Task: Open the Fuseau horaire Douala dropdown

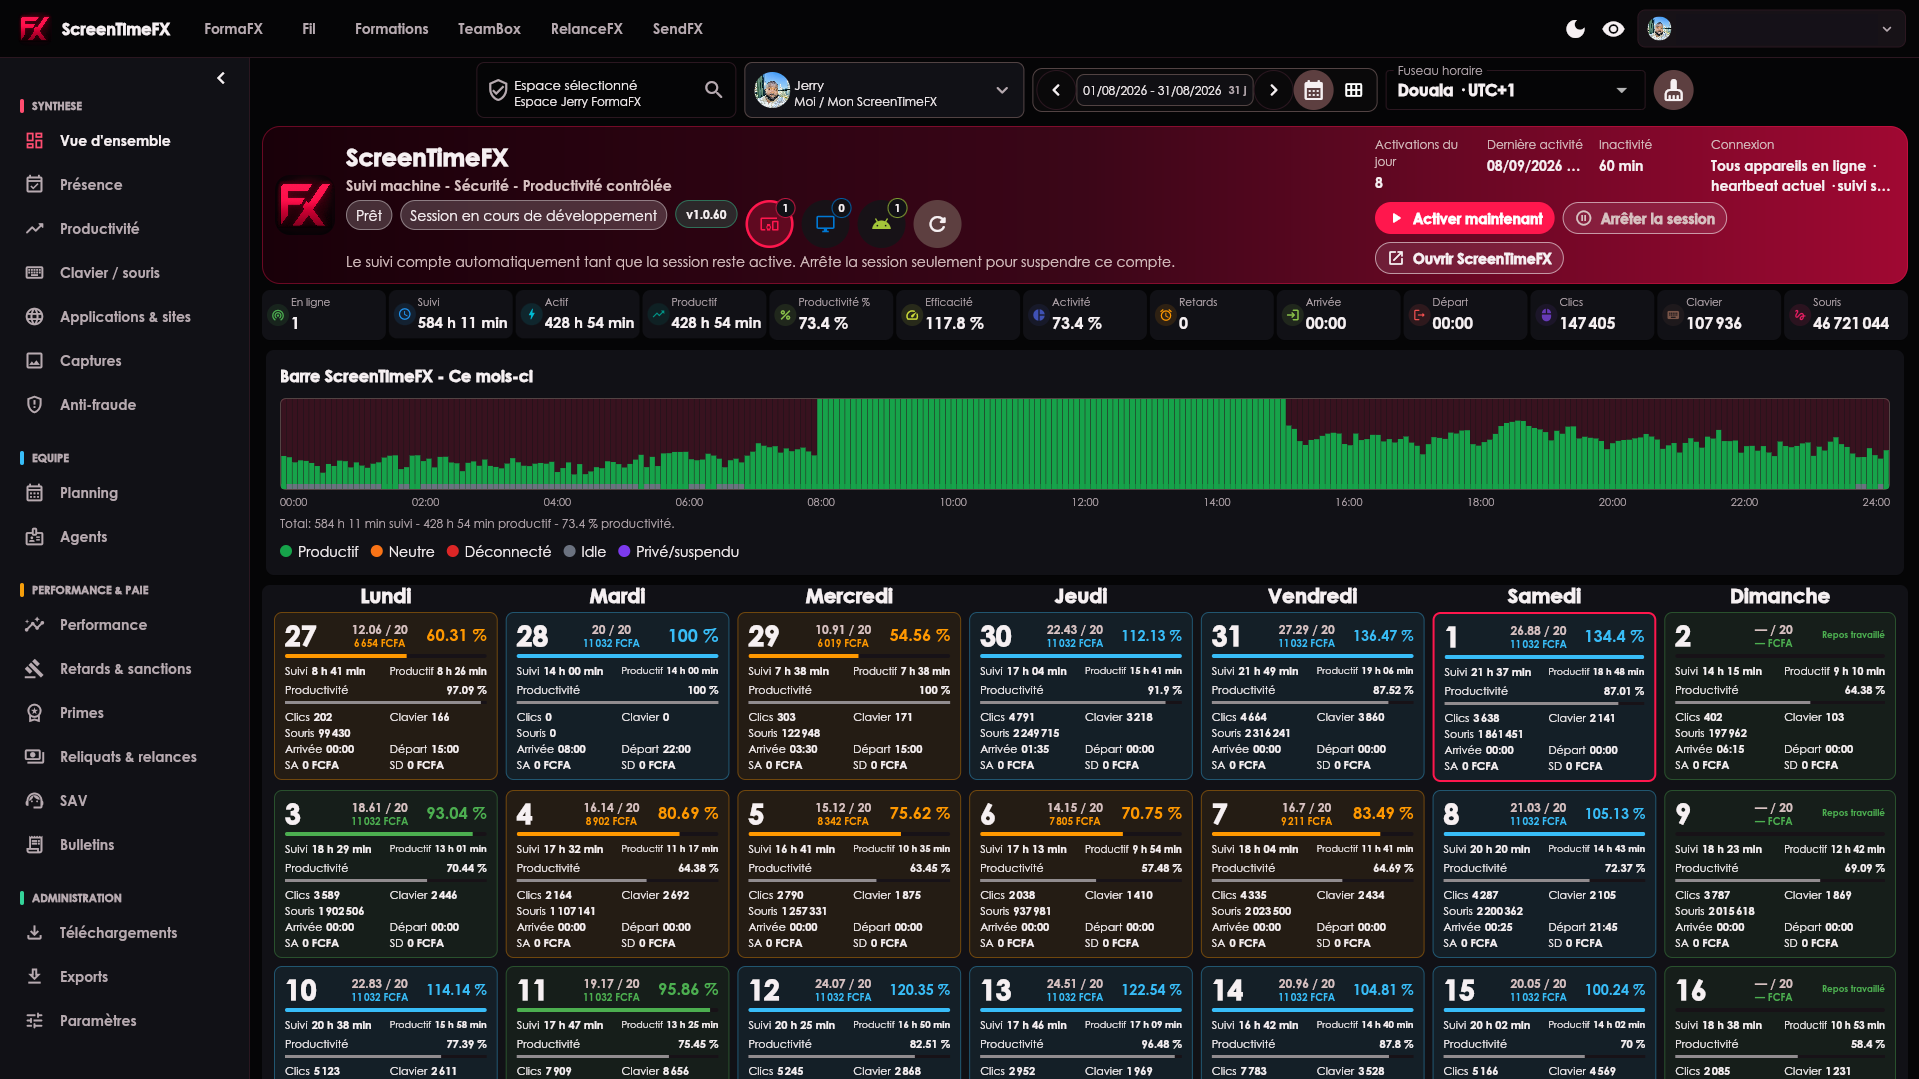Action: tap(1514, 90)
